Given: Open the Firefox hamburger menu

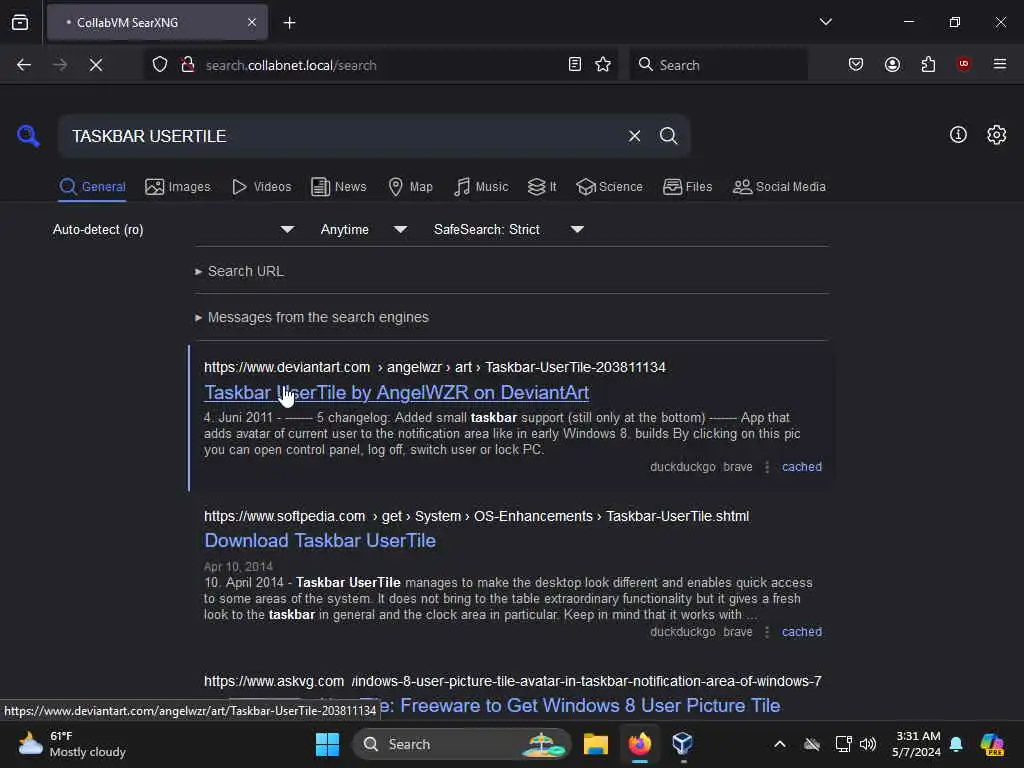Looking at the screenshot, I should click(1000, 64).
